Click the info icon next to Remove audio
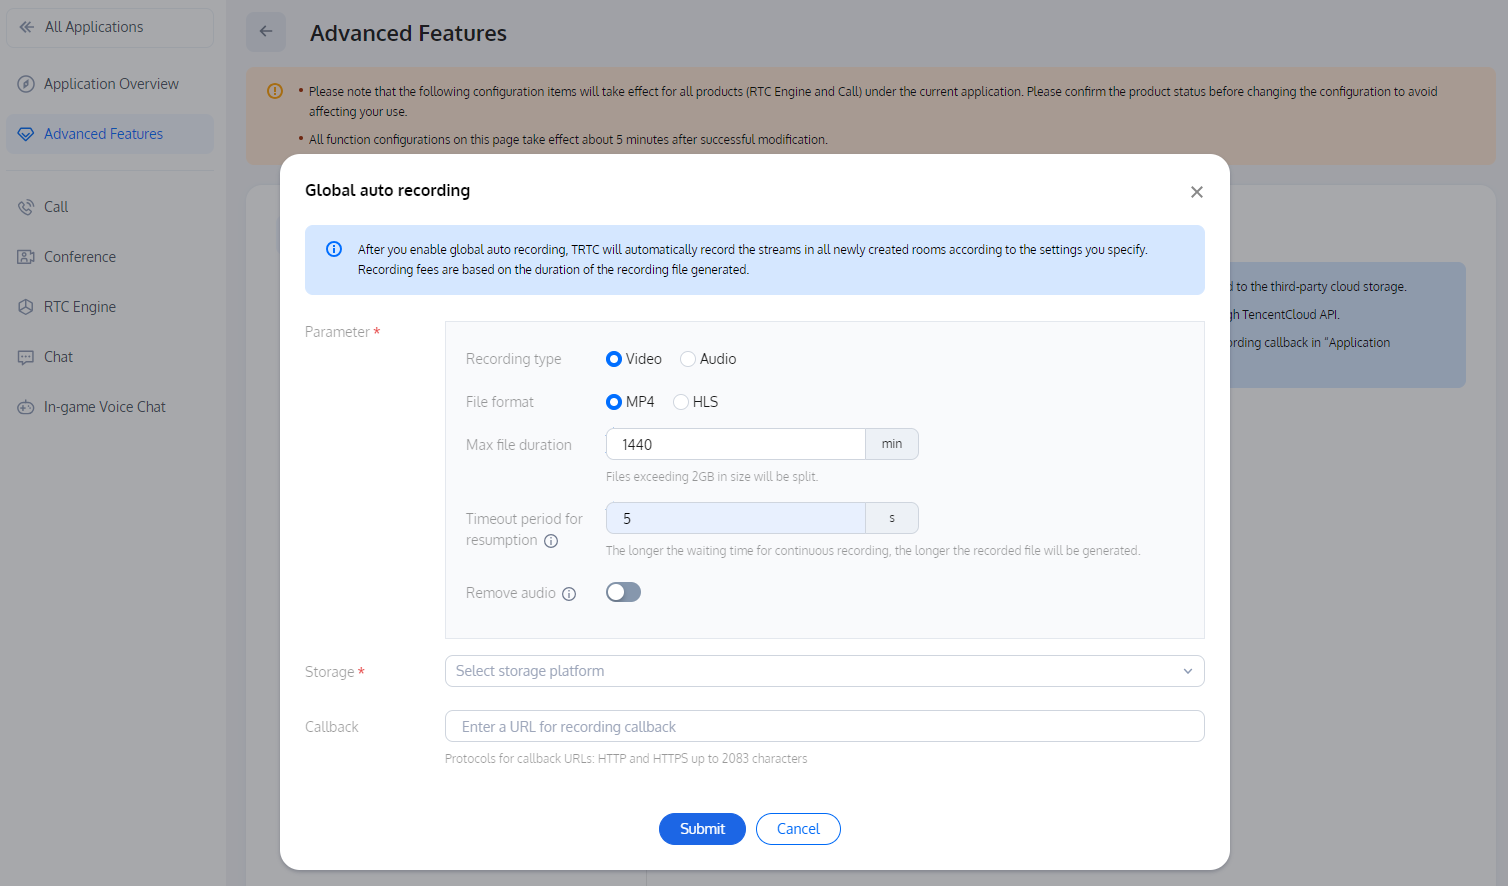 click(569, 594)
